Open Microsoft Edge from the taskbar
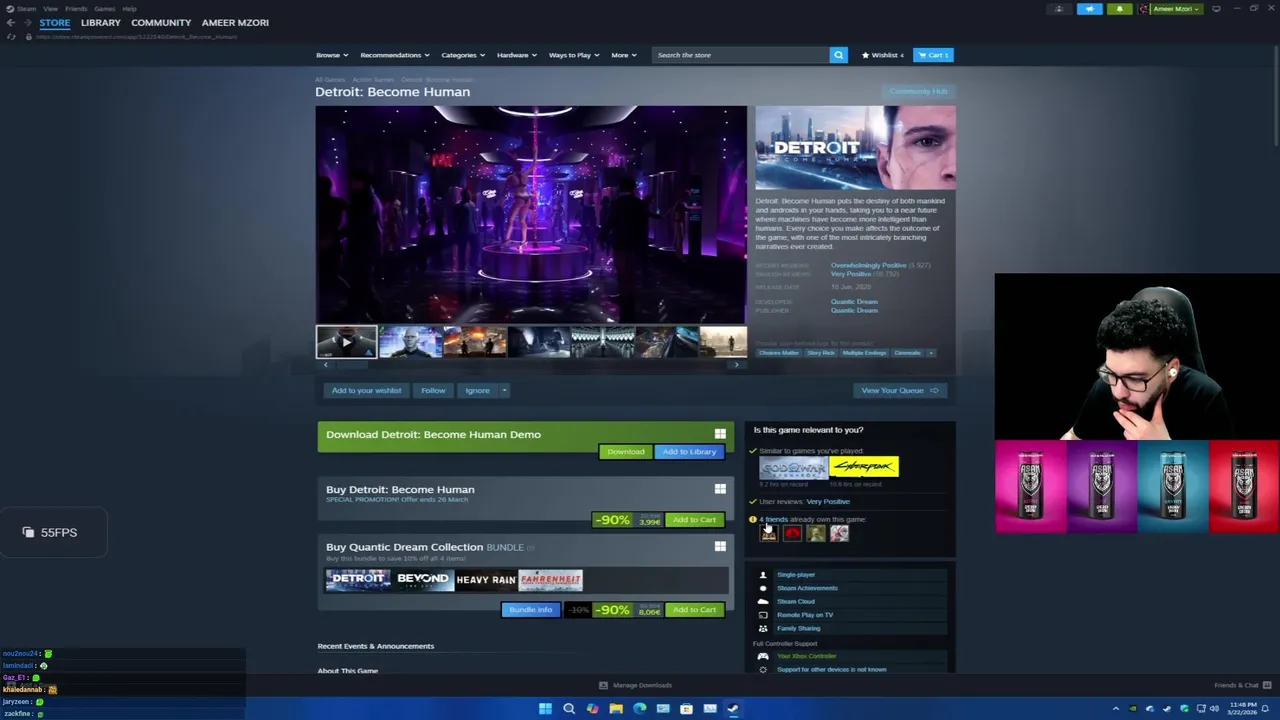Screen dimensions: 1280x720 pyautogui.click(x=640, y=709)
